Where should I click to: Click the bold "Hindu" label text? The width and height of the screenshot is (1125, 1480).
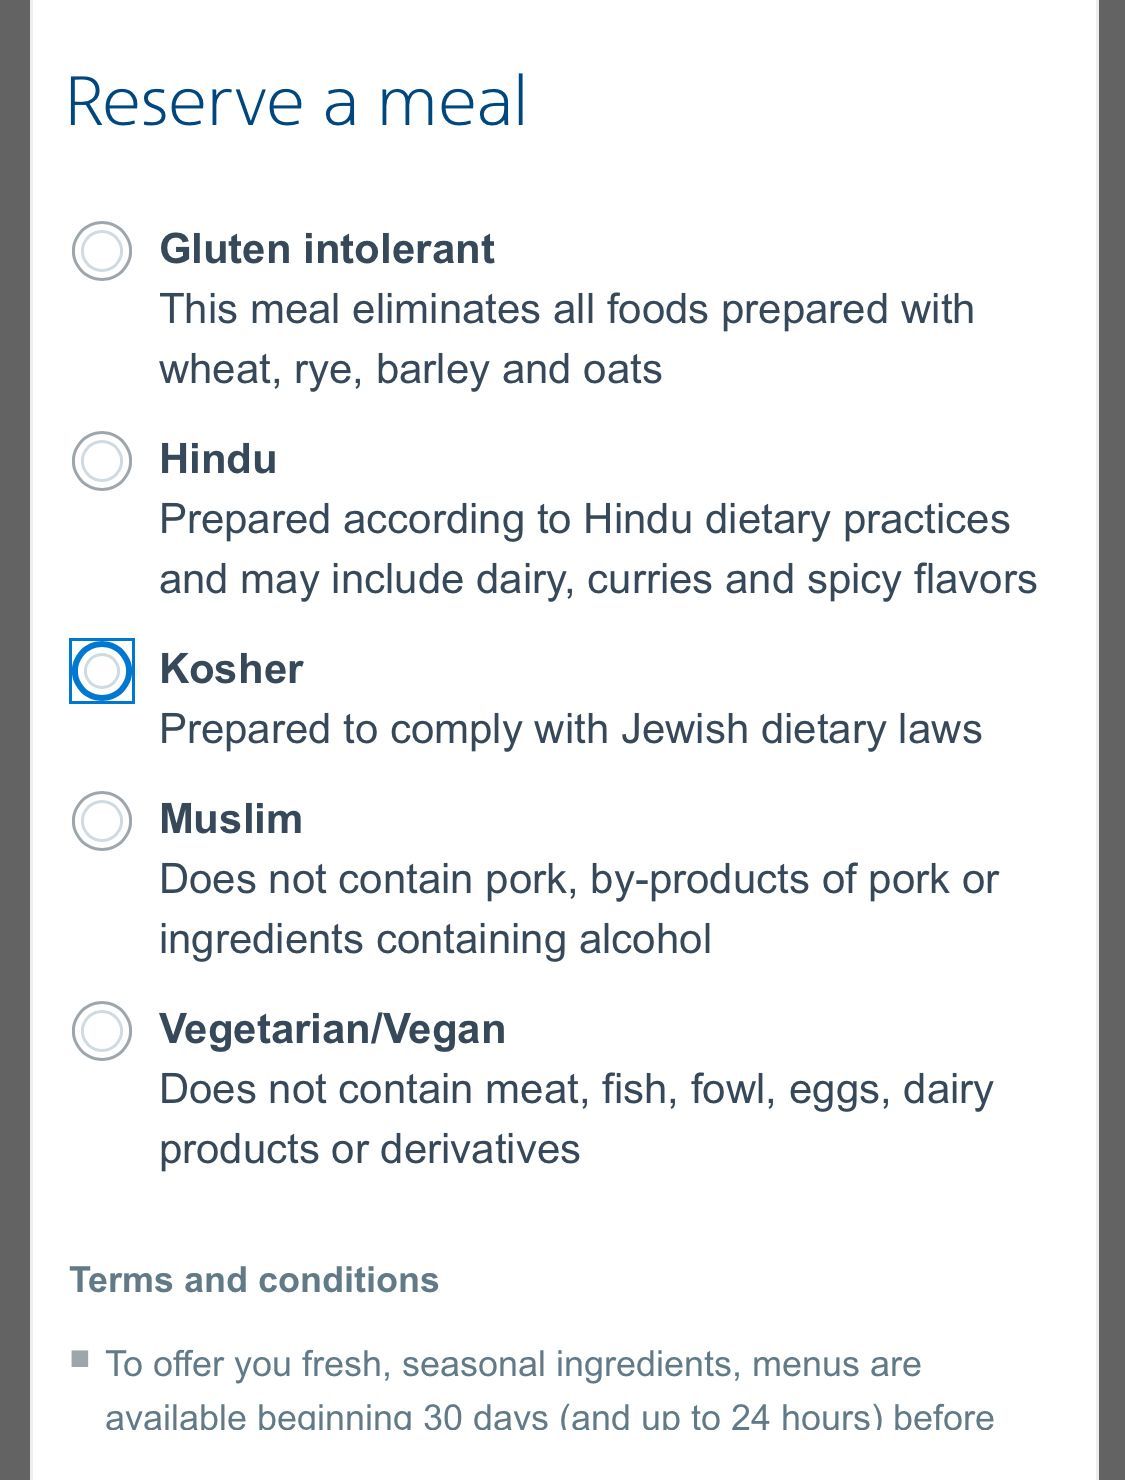click(x=218, y=459)
